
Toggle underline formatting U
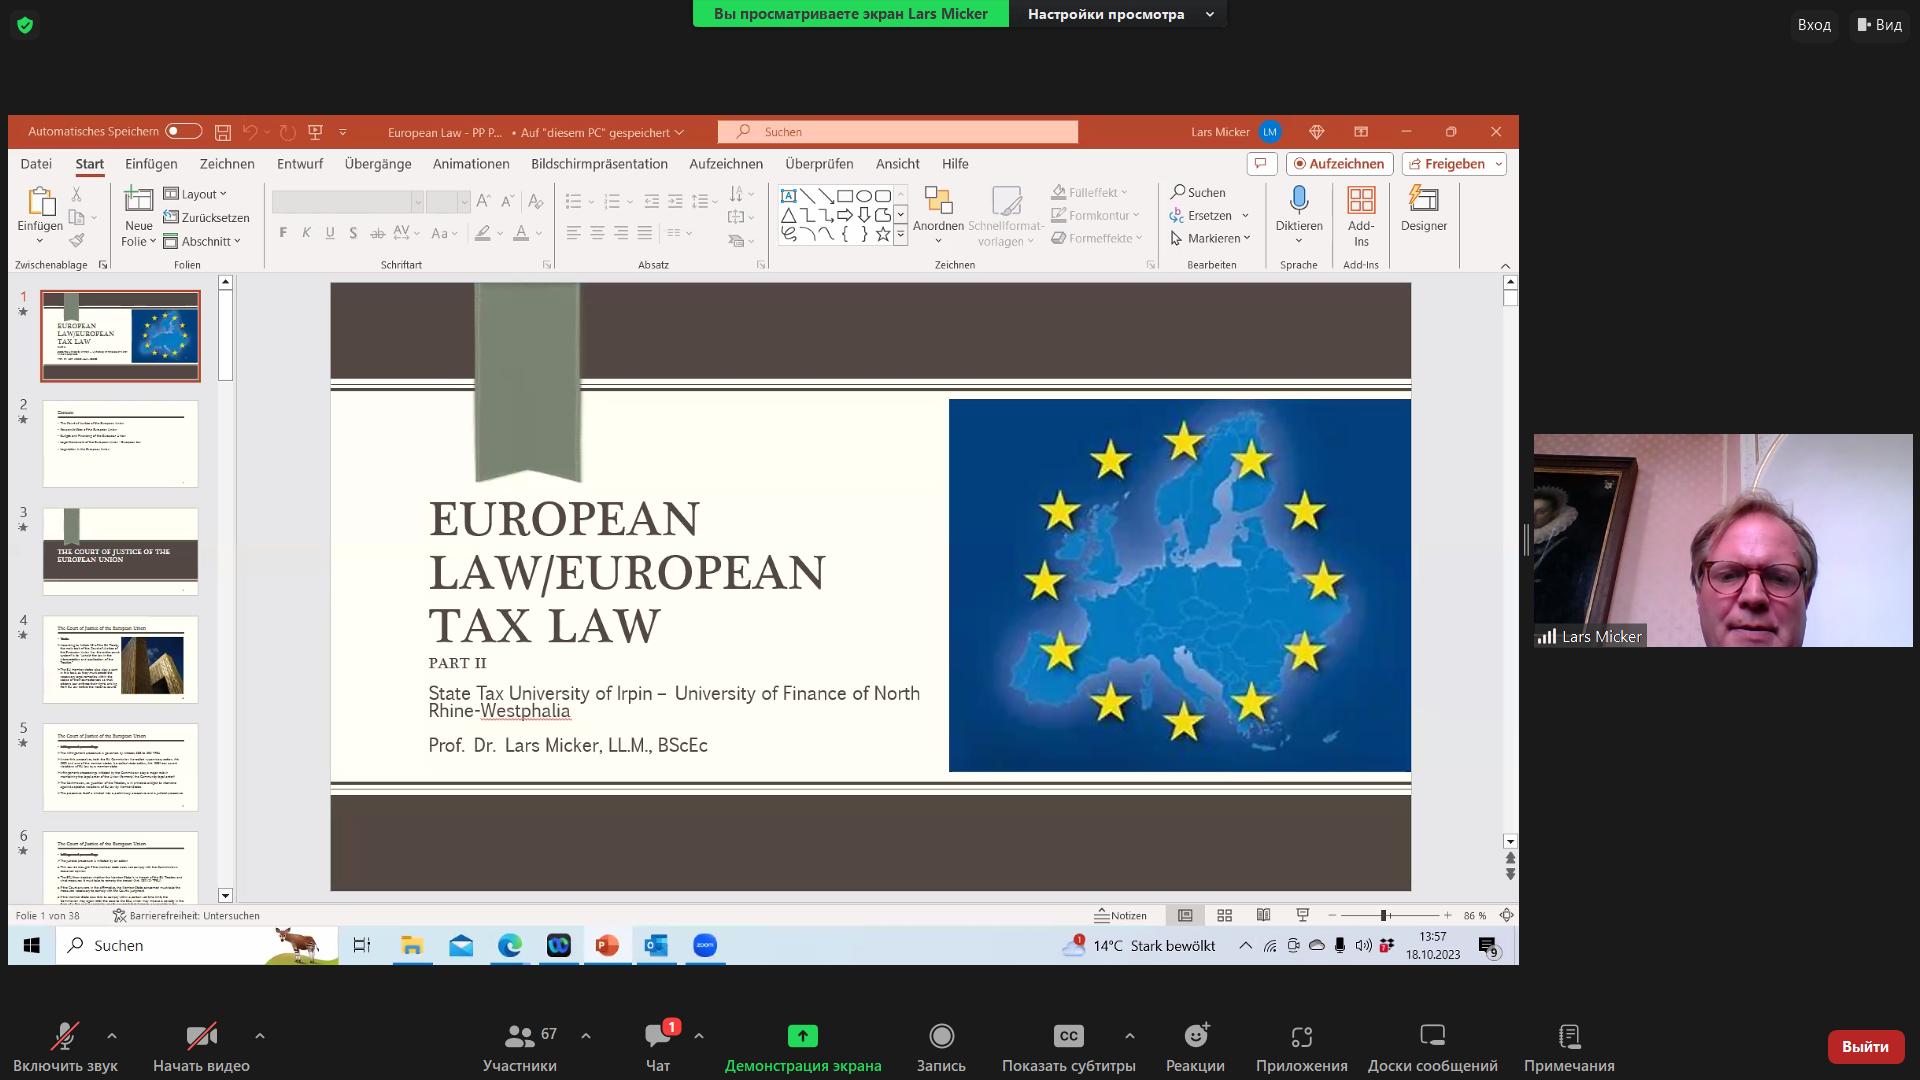coord(330,233)
